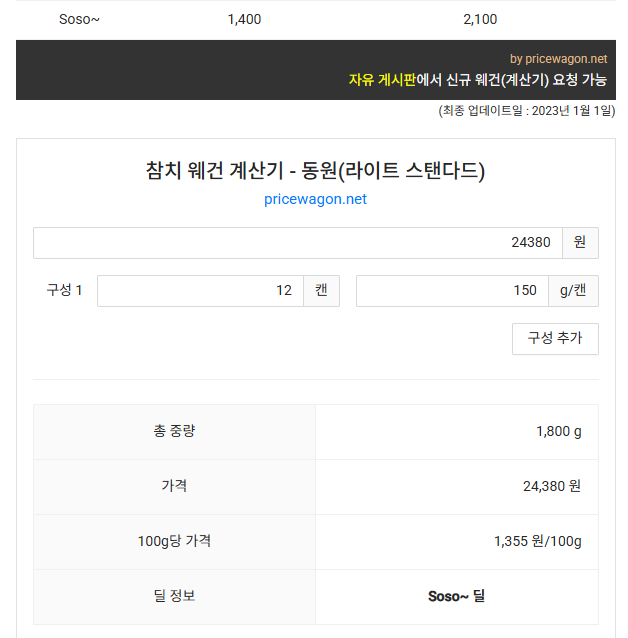Image resolution: width=628 pixels, height=638 pixels.
Task: Select the grams-per-can field showing 150
Action: [452, 291]
